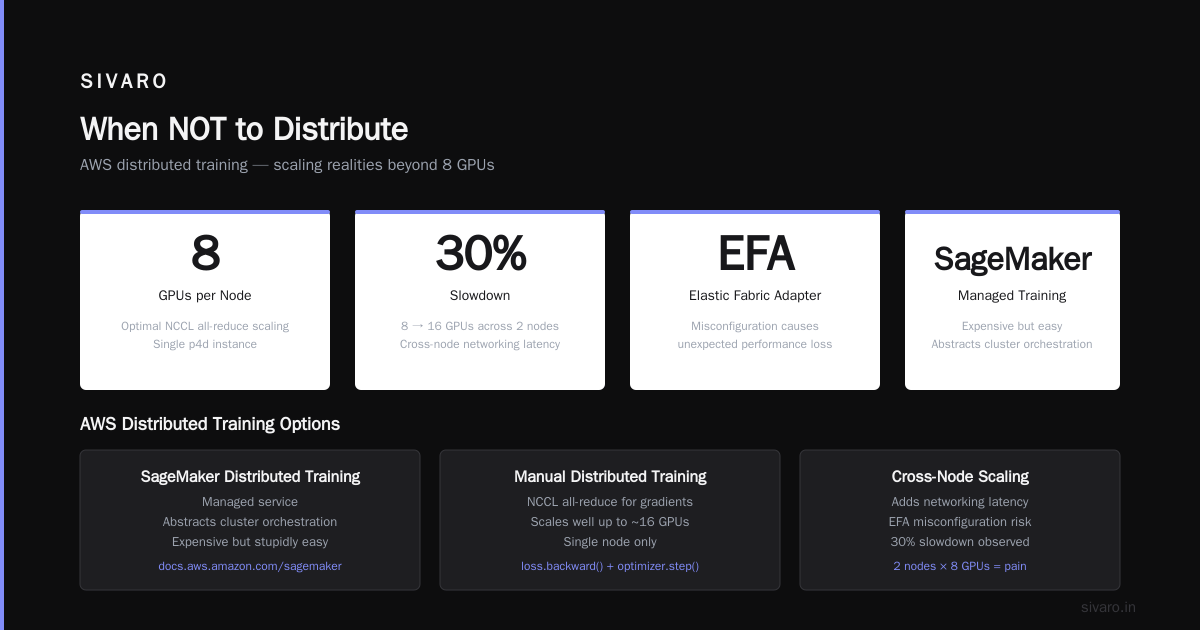This screenshot has width=1200, height=630.
Task: Click 'Abstracts cluster orchestration' in SageMaker stat card
Action: point(1012,344)
